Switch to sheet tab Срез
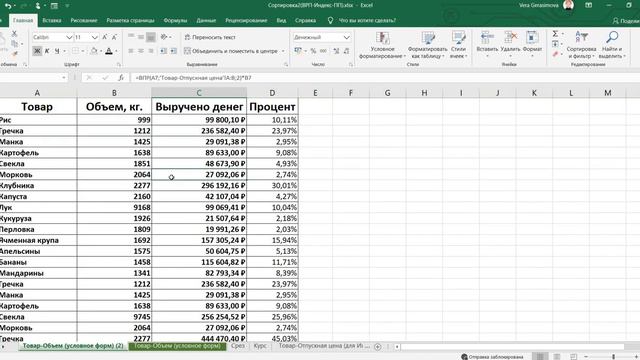640x360 pixels. click(238, 346)
